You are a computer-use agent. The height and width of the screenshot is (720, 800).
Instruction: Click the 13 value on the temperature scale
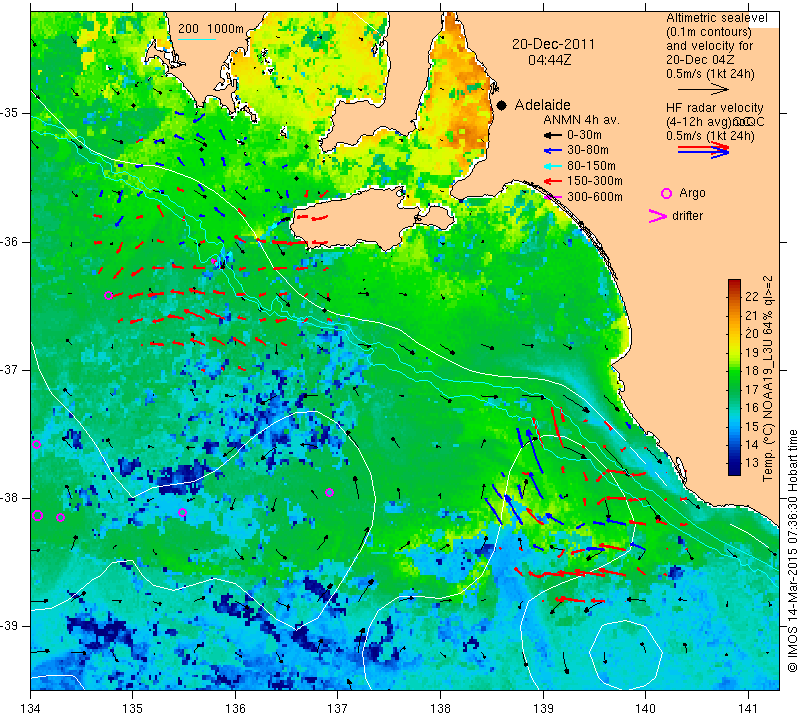pyautogui.click(x=752, y=463)
